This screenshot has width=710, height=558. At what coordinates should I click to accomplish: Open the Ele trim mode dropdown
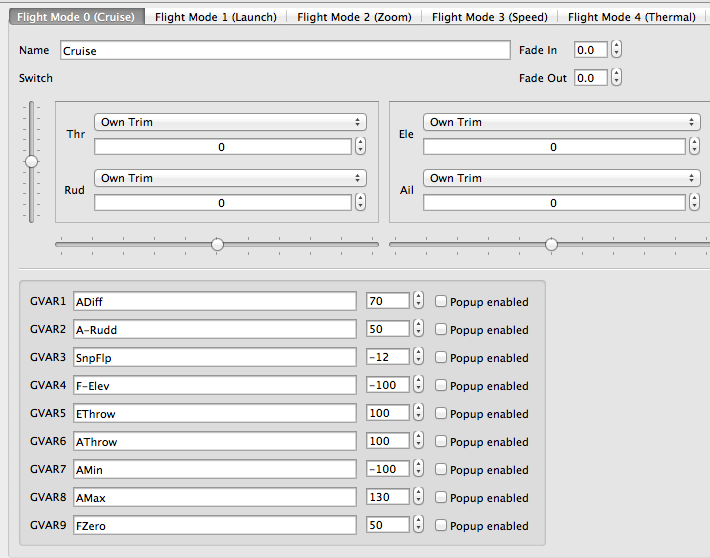pos(561,122)
